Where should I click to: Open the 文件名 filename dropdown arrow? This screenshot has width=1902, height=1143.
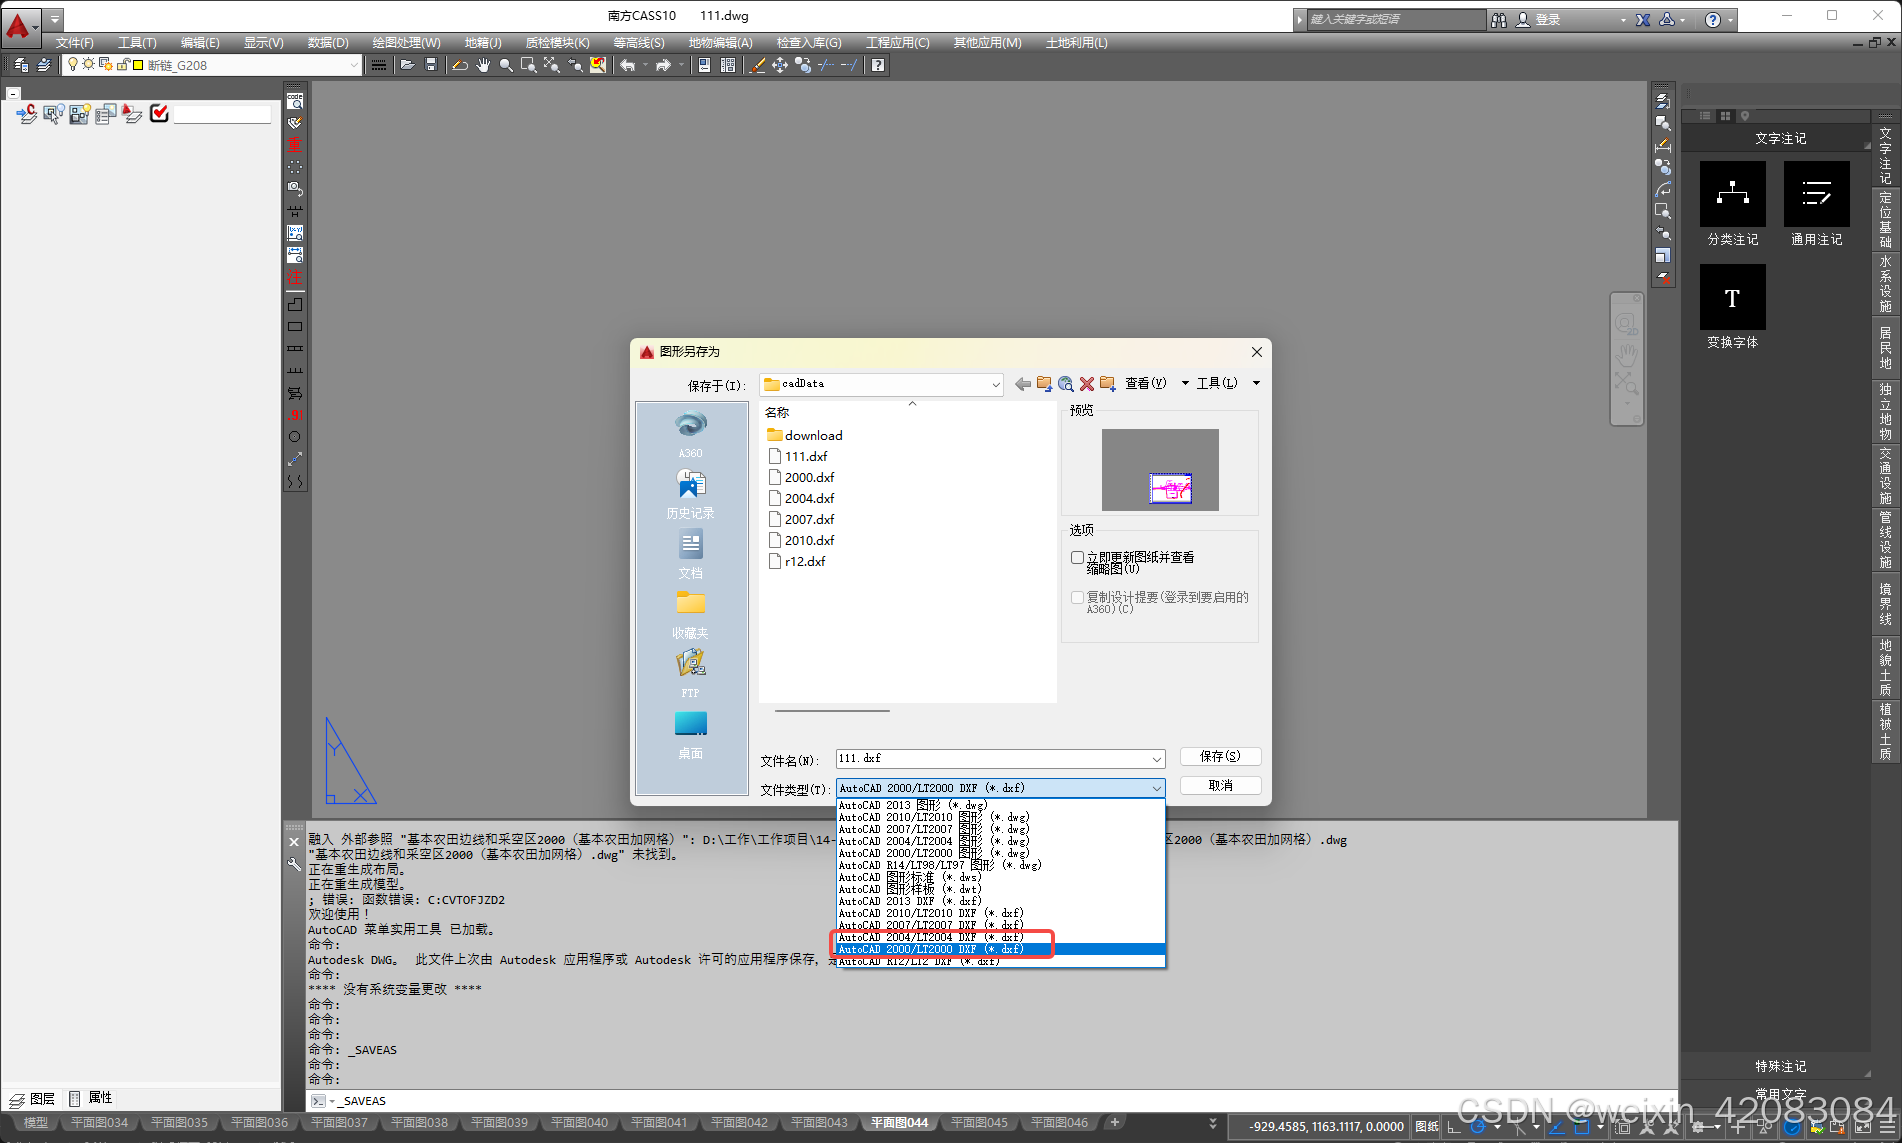click(1156, 760)
